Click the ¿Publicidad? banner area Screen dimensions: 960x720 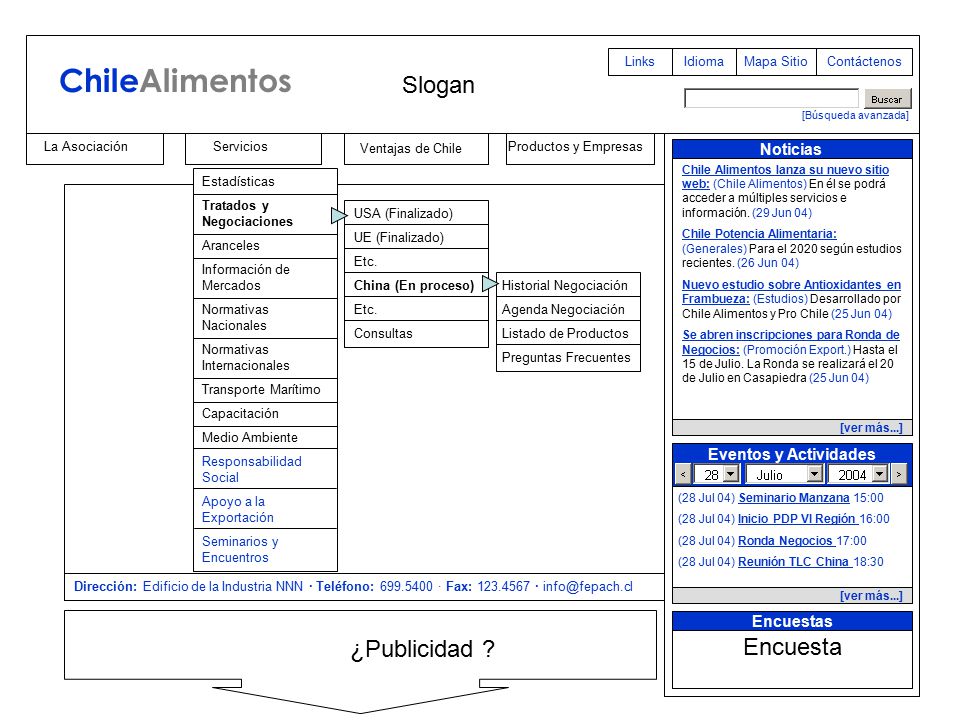(x=360, y=645)
